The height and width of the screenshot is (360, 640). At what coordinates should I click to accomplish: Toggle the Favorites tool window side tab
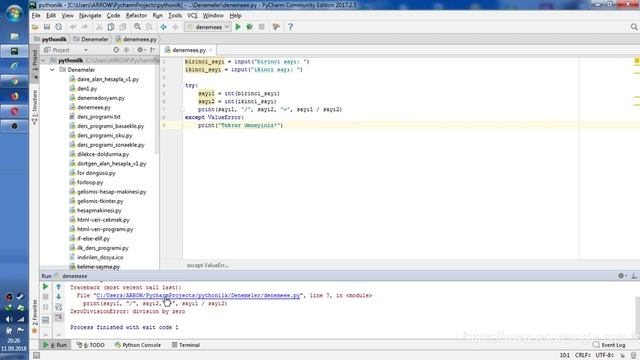(35, 316)
